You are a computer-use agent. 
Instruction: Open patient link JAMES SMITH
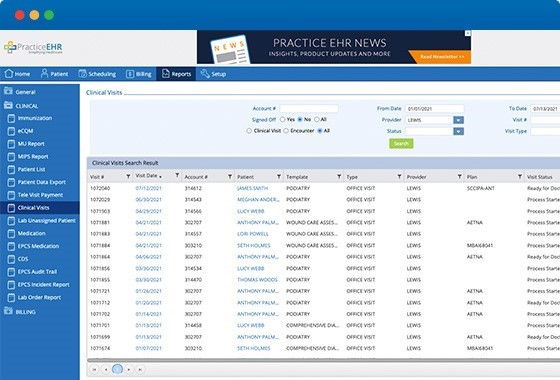(252, 188)
